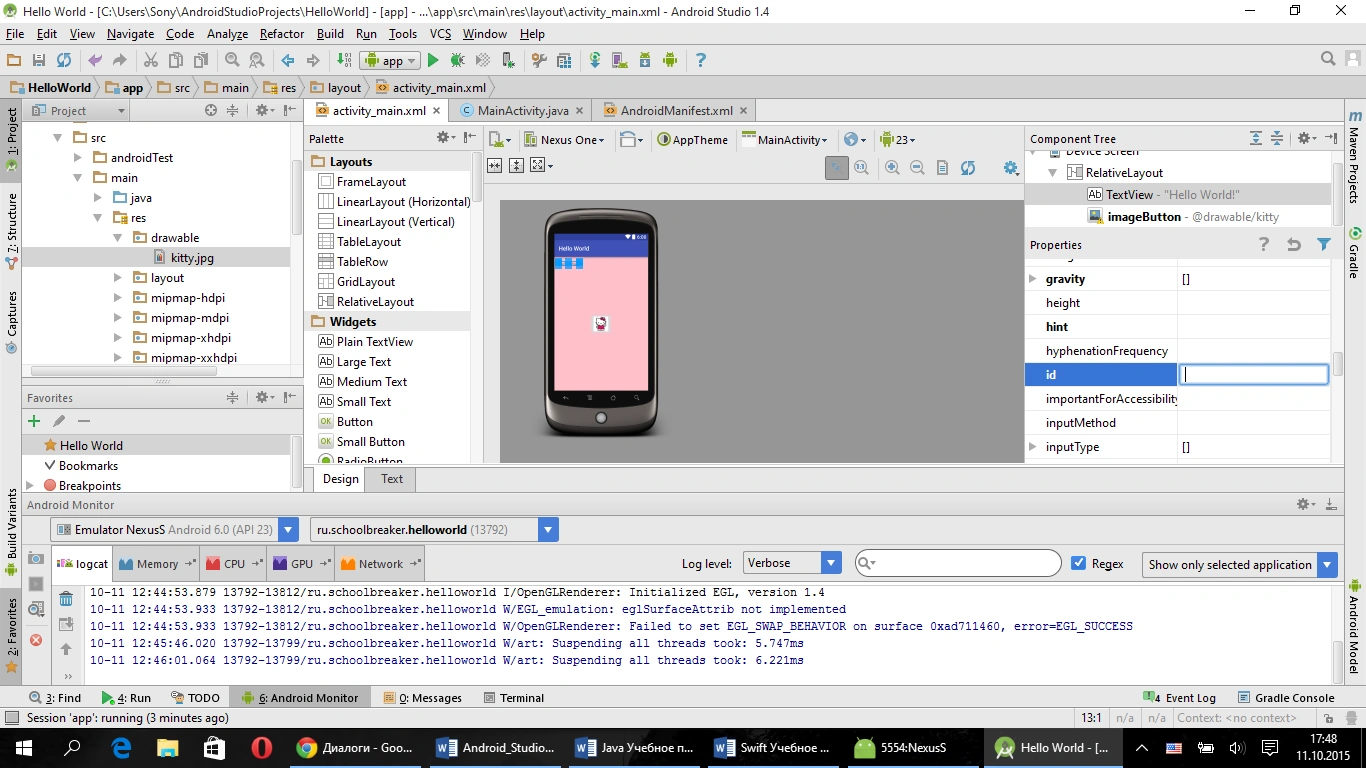Viewport: 1366px width, 768px height.
Task: Toggle the Regex checkbox in logcat
Action: (1078, 563)
